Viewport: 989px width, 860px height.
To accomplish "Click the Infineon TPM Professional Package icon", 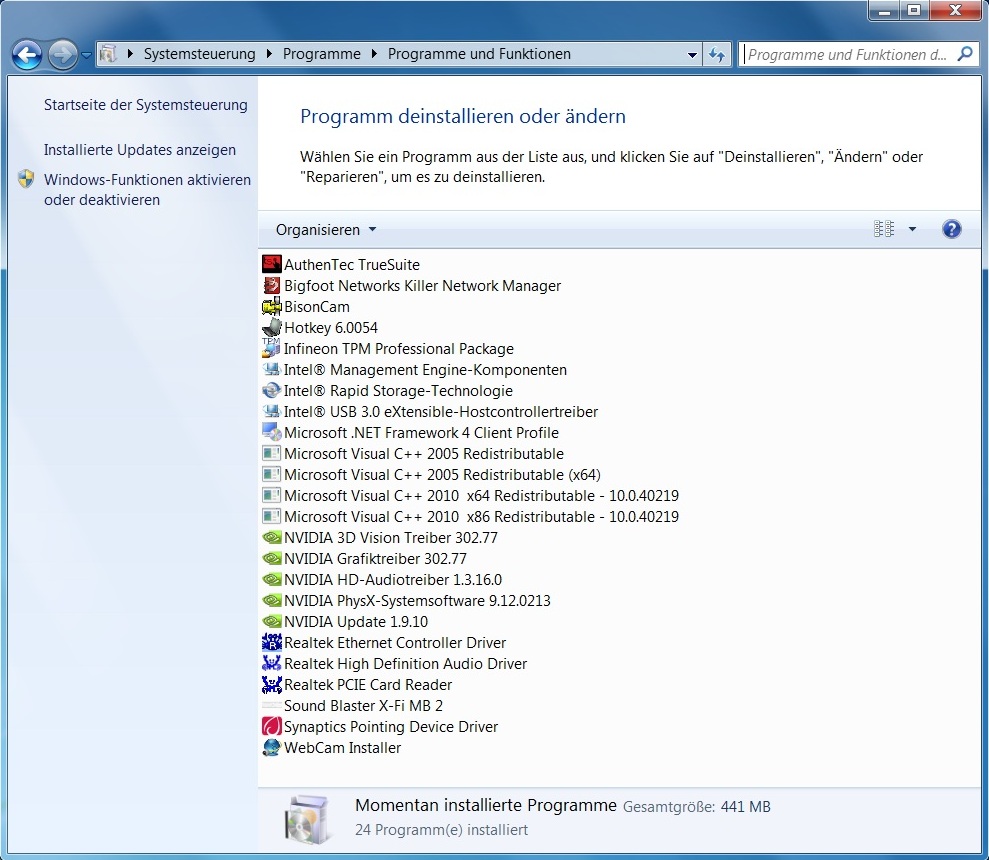I will click(x=271, y=348).
